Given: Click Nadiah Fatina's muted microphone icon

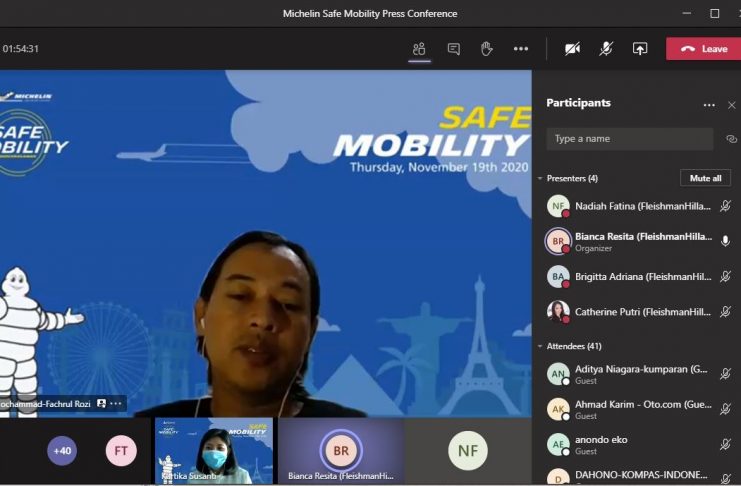Looking at the screenshot, I should 726,206.
